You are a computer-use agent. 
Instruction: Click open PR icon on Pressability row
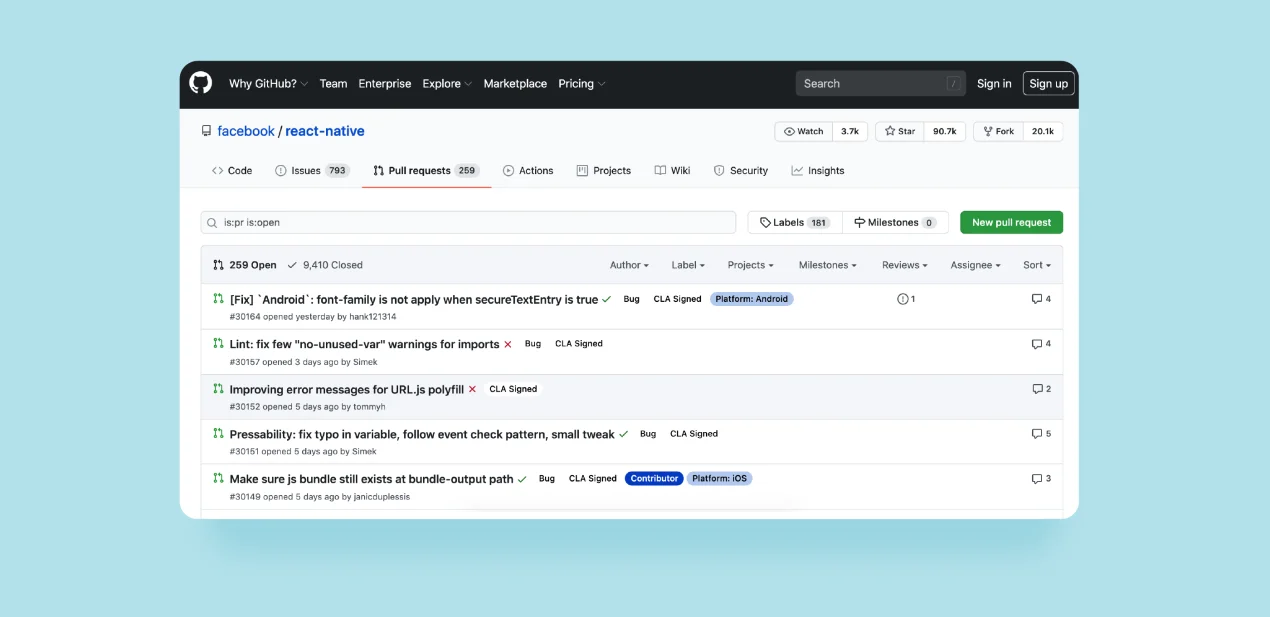coord(218,433)
